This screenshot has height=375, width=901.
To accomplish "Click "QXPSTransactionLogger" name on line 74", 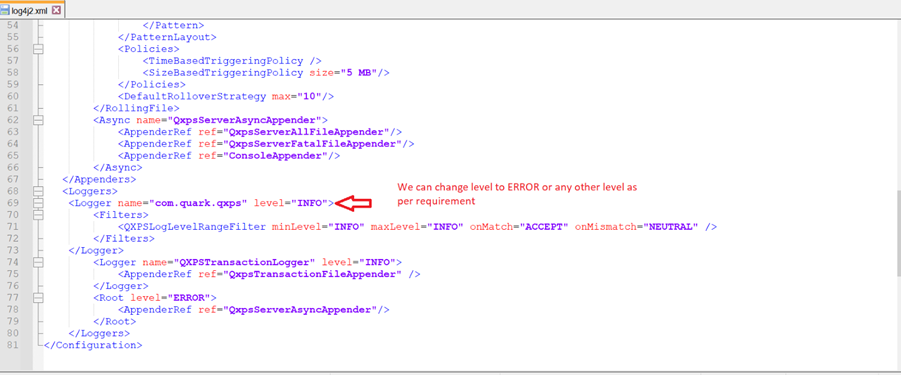I will 245,262.
